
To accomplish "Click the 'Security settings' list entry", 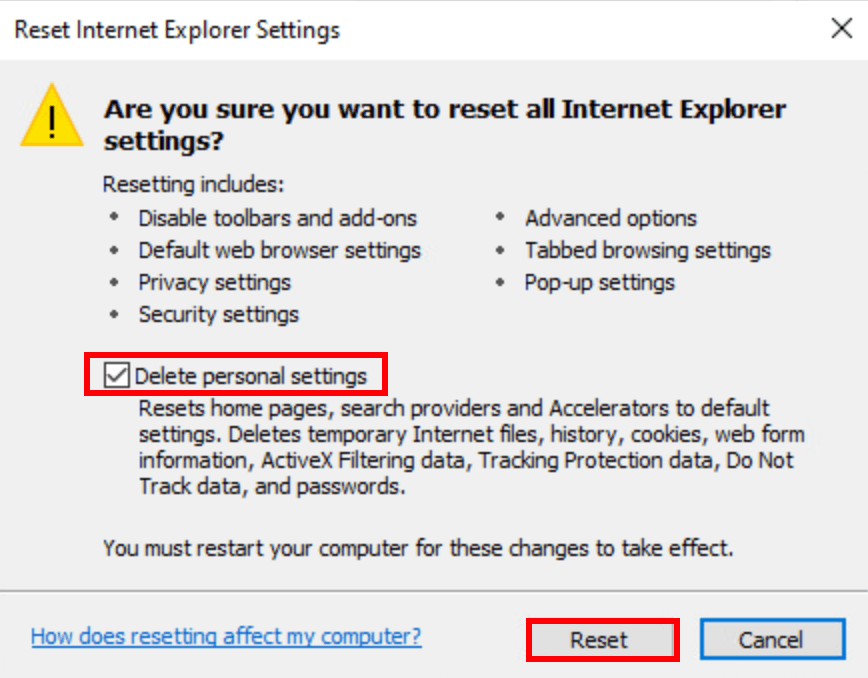I will 218,314.
